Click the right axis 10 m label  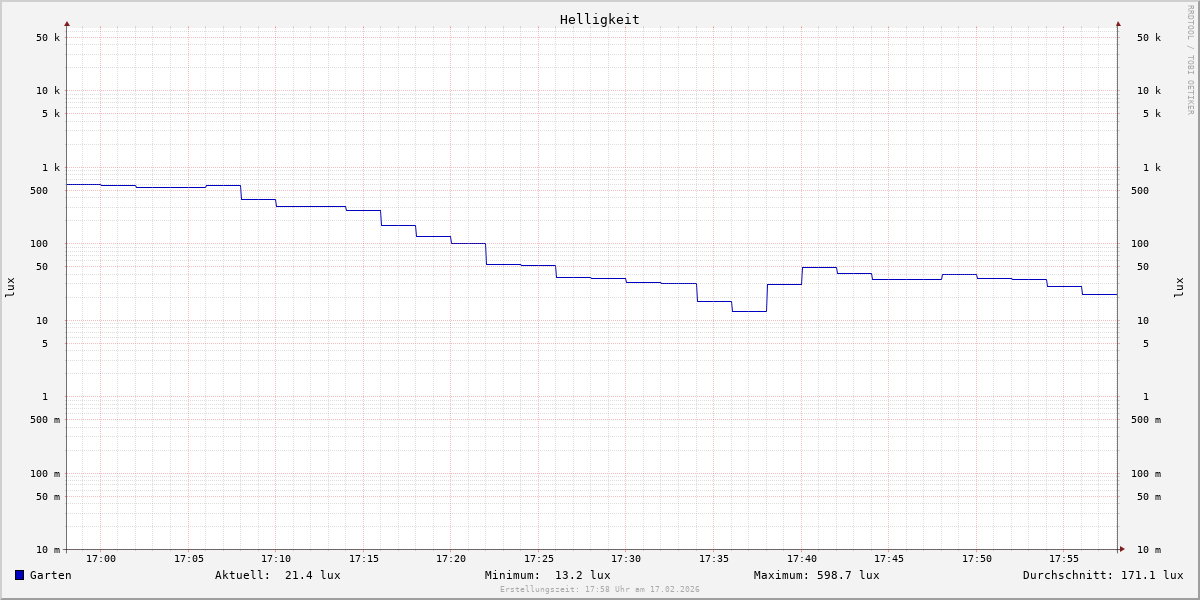pyautogui.click(x=1148, y=550)
